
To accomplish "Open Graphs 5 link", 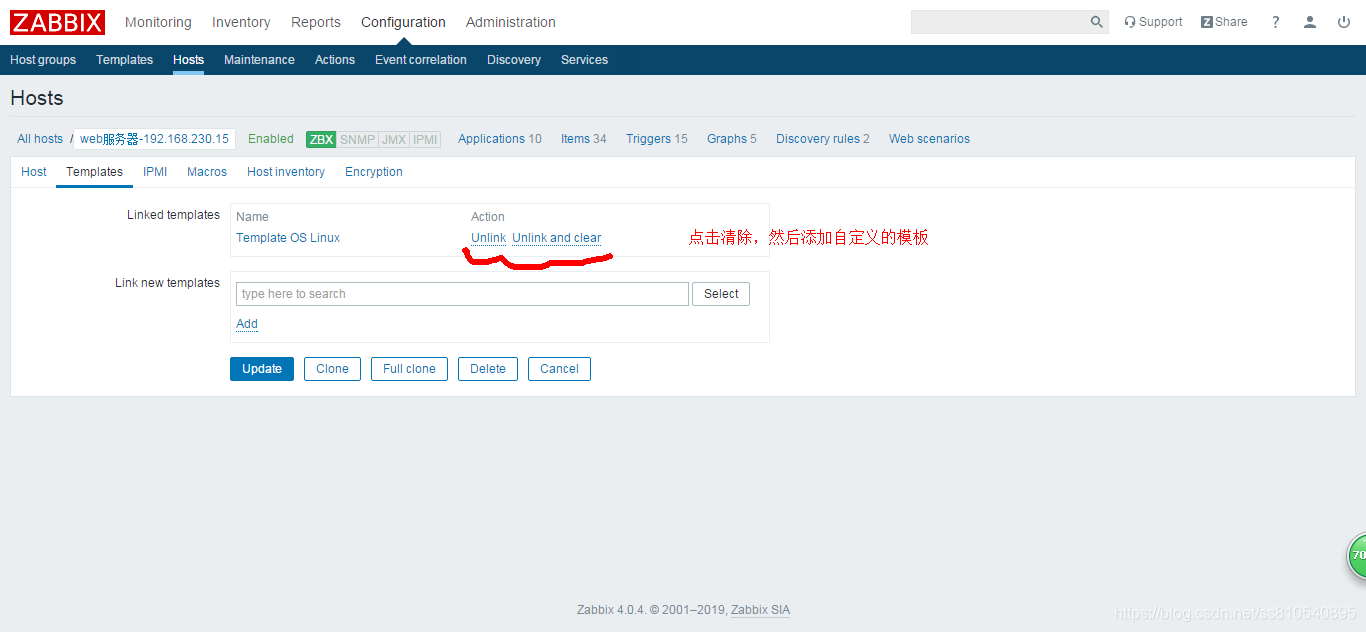I will 732,139.
